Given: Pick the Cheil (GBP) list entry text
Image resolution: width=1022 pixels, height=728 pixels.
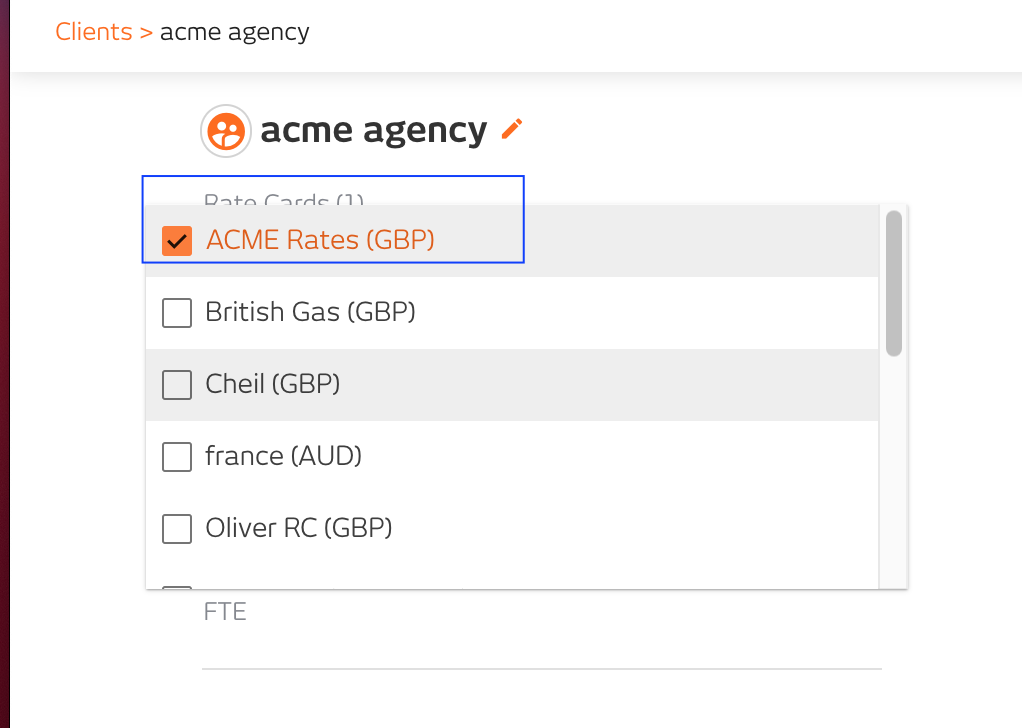Looking at the screenshot, I should pyautogui.click(x=273, y=384).
